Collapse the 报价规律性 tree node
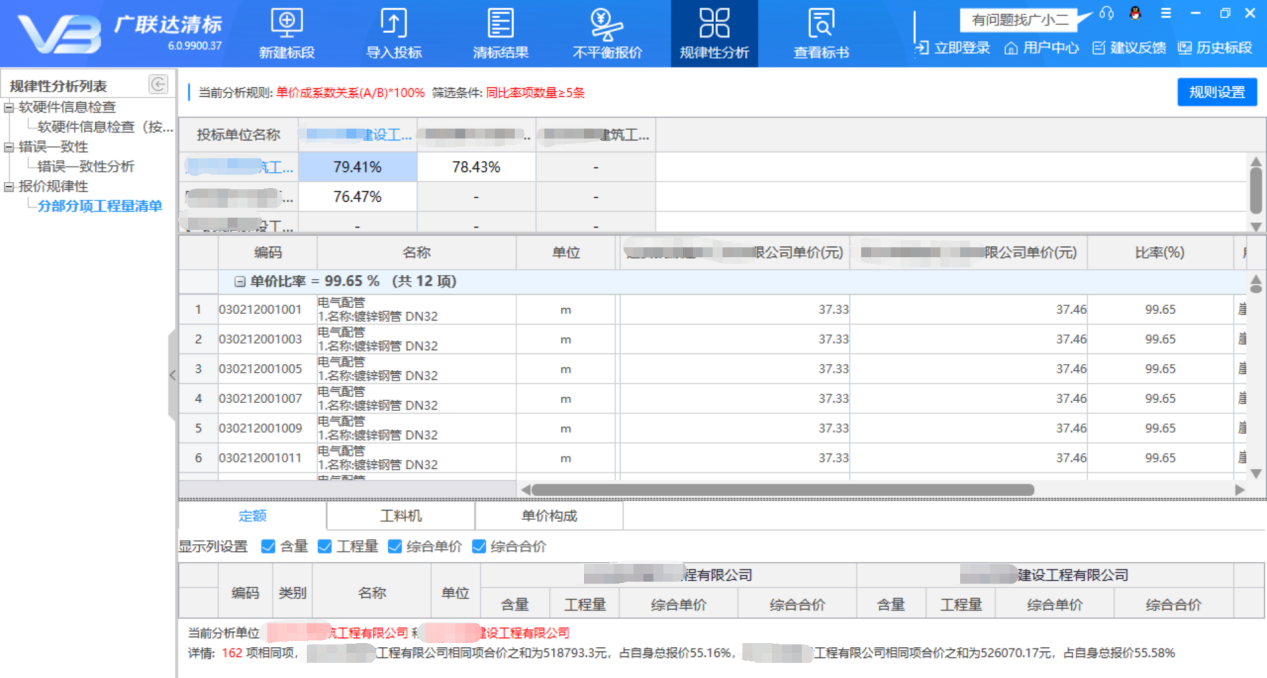Screen dimensions: 1267x678 (x=9, y=186)
